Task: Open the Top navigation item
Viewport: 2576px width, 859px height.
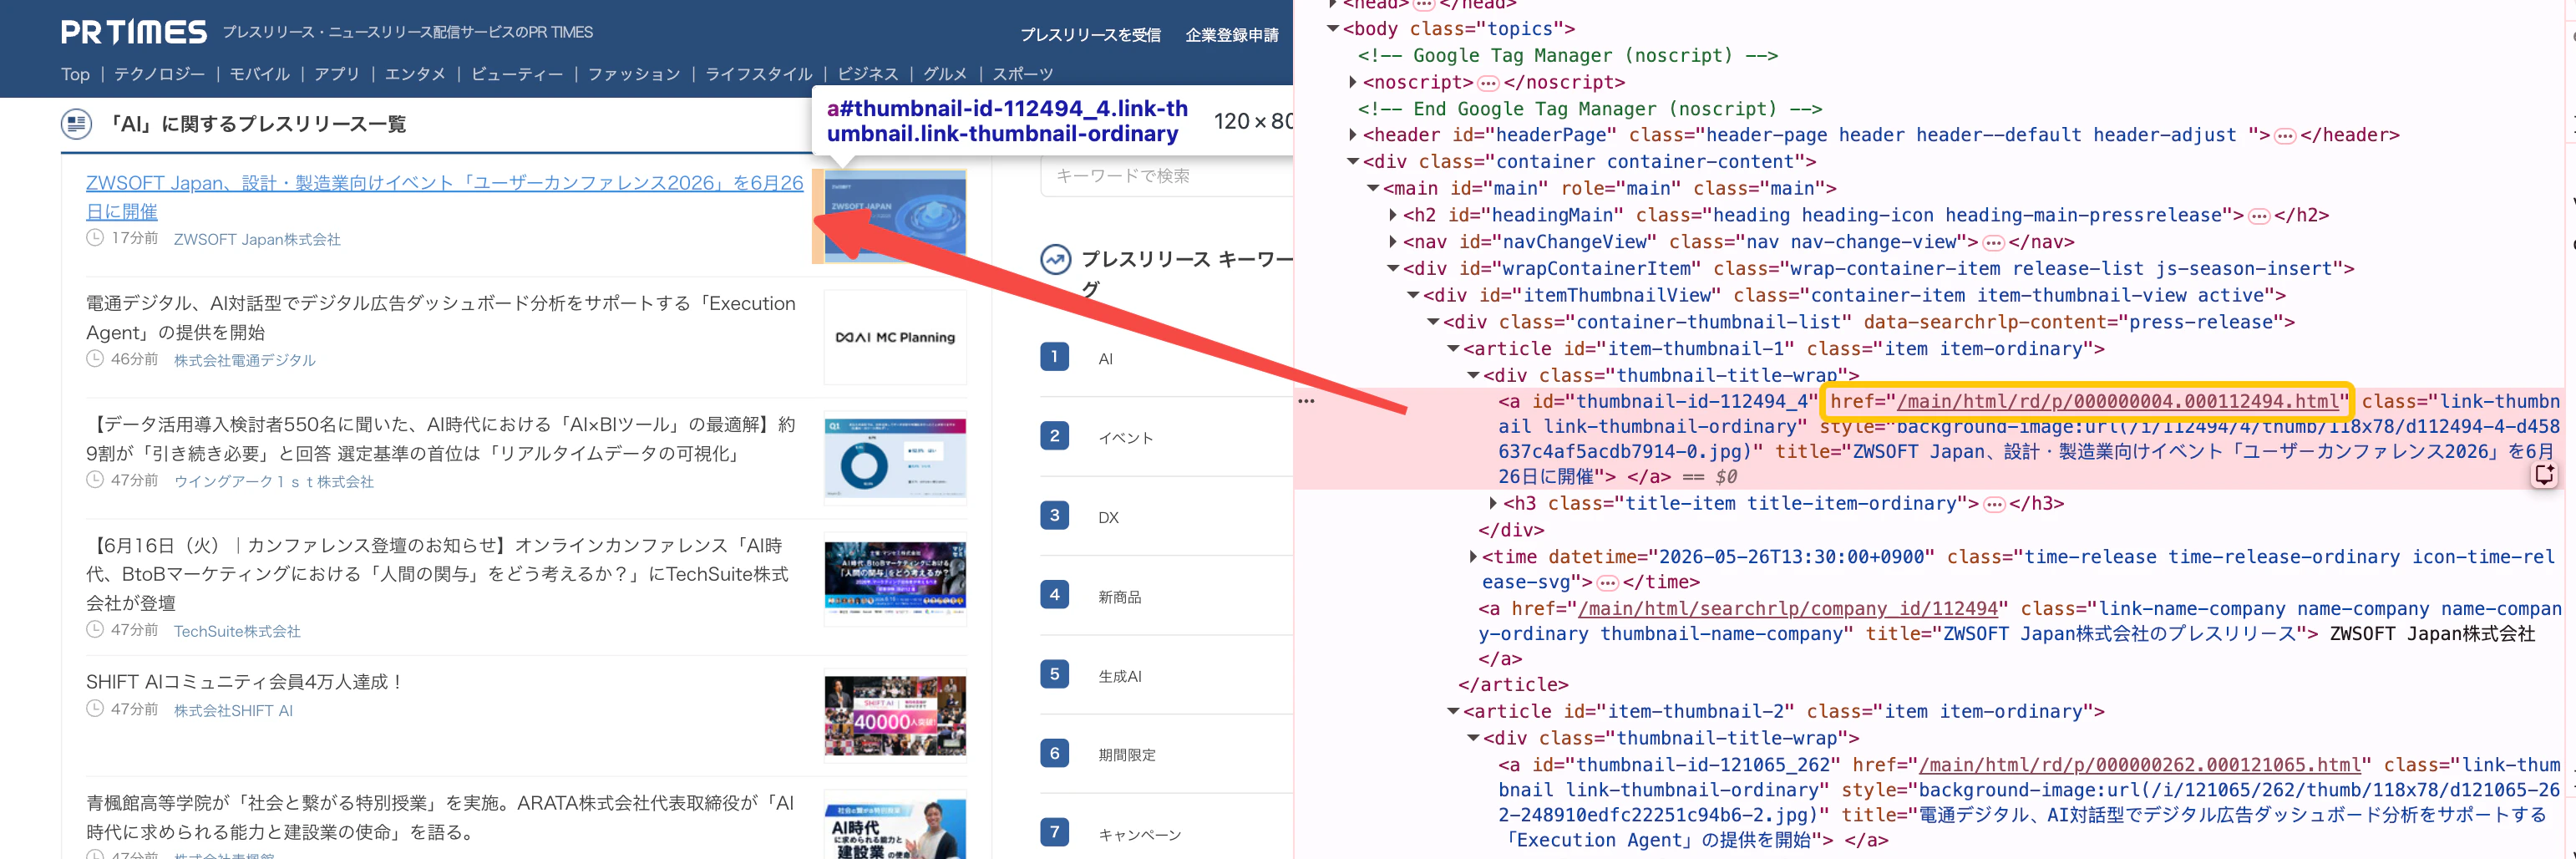Action: pyautogui.click(x=75, y=74)
